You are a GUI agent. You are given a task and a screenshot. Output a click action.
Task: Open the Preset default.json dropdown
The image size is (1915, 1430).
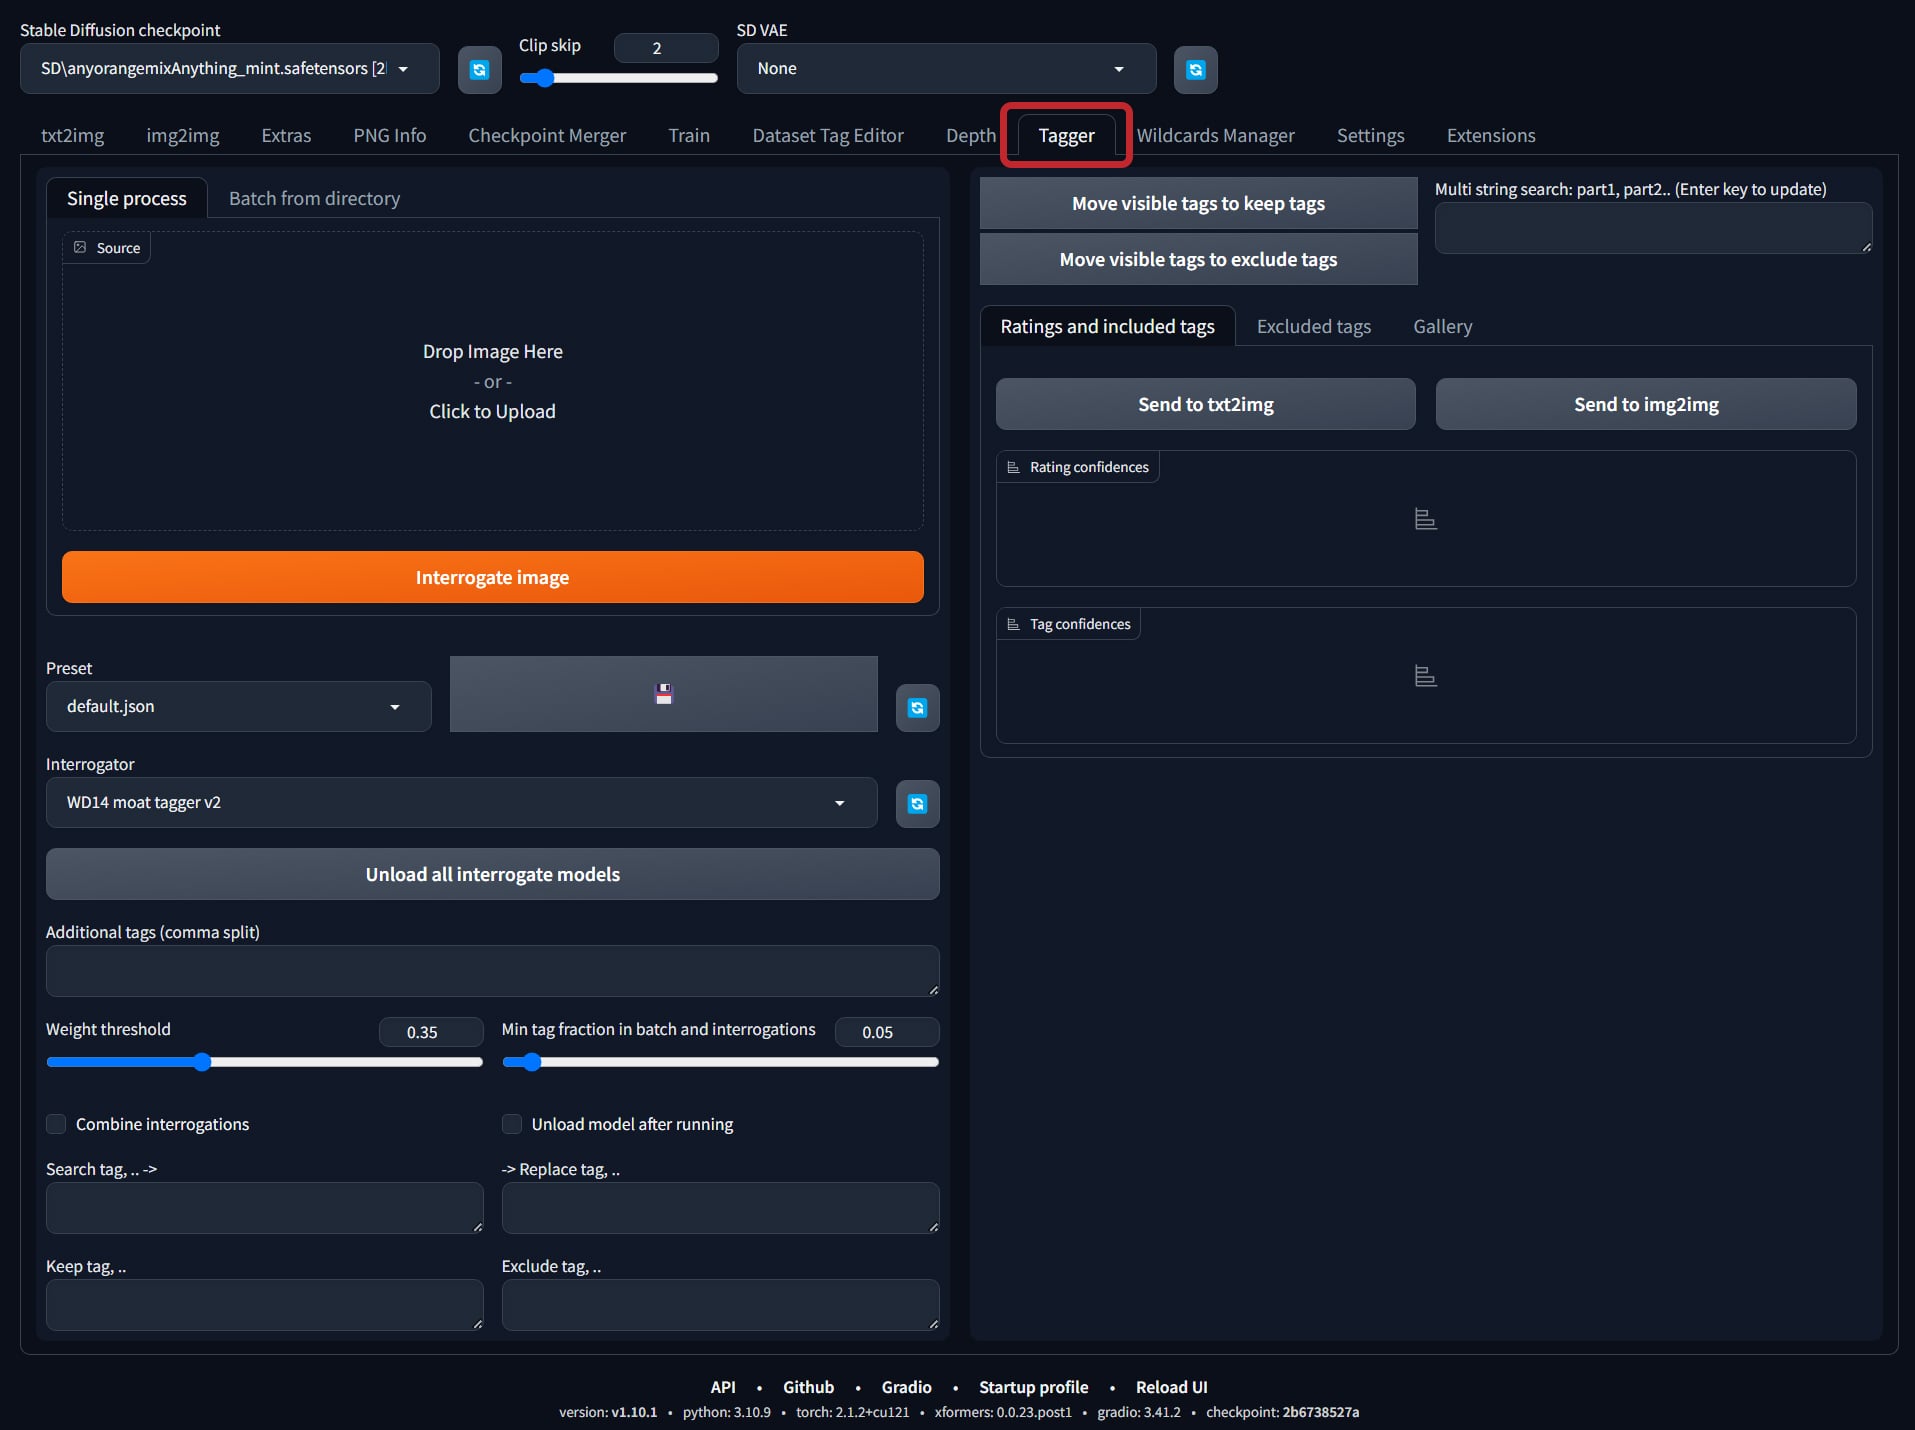point(238,706)
